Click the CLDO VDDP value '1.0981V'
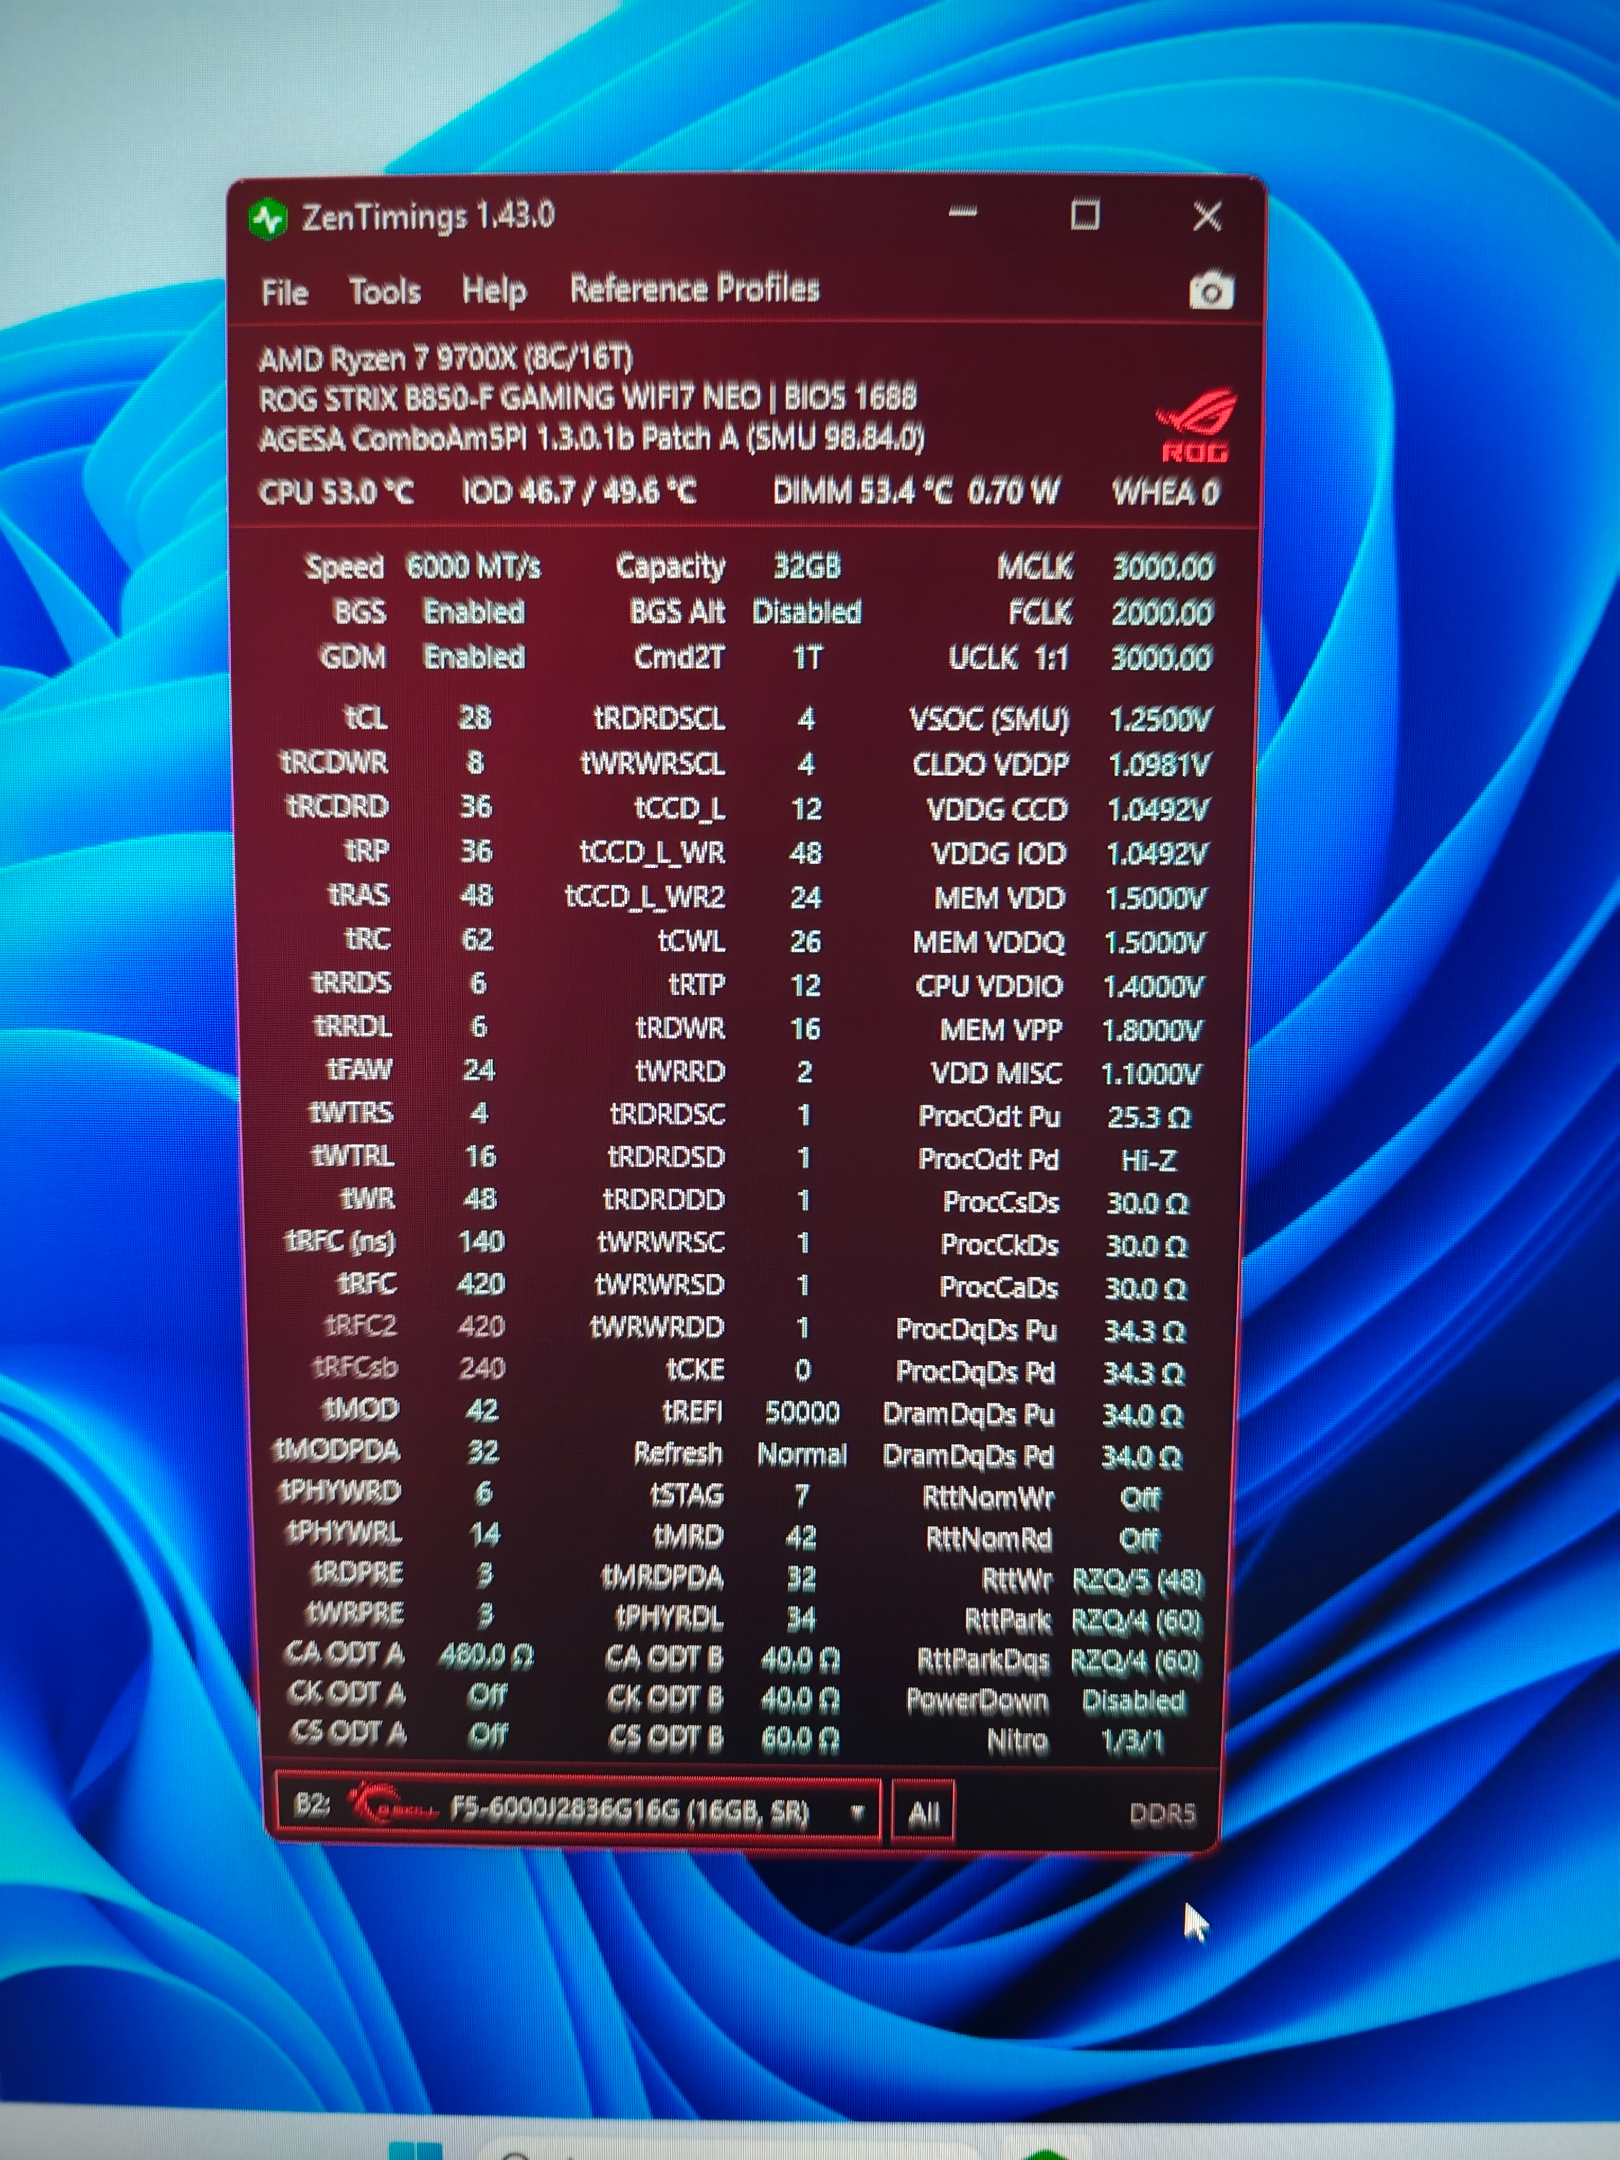The width and height of the screenshot is (1620, 2160). click(1159, 765)
